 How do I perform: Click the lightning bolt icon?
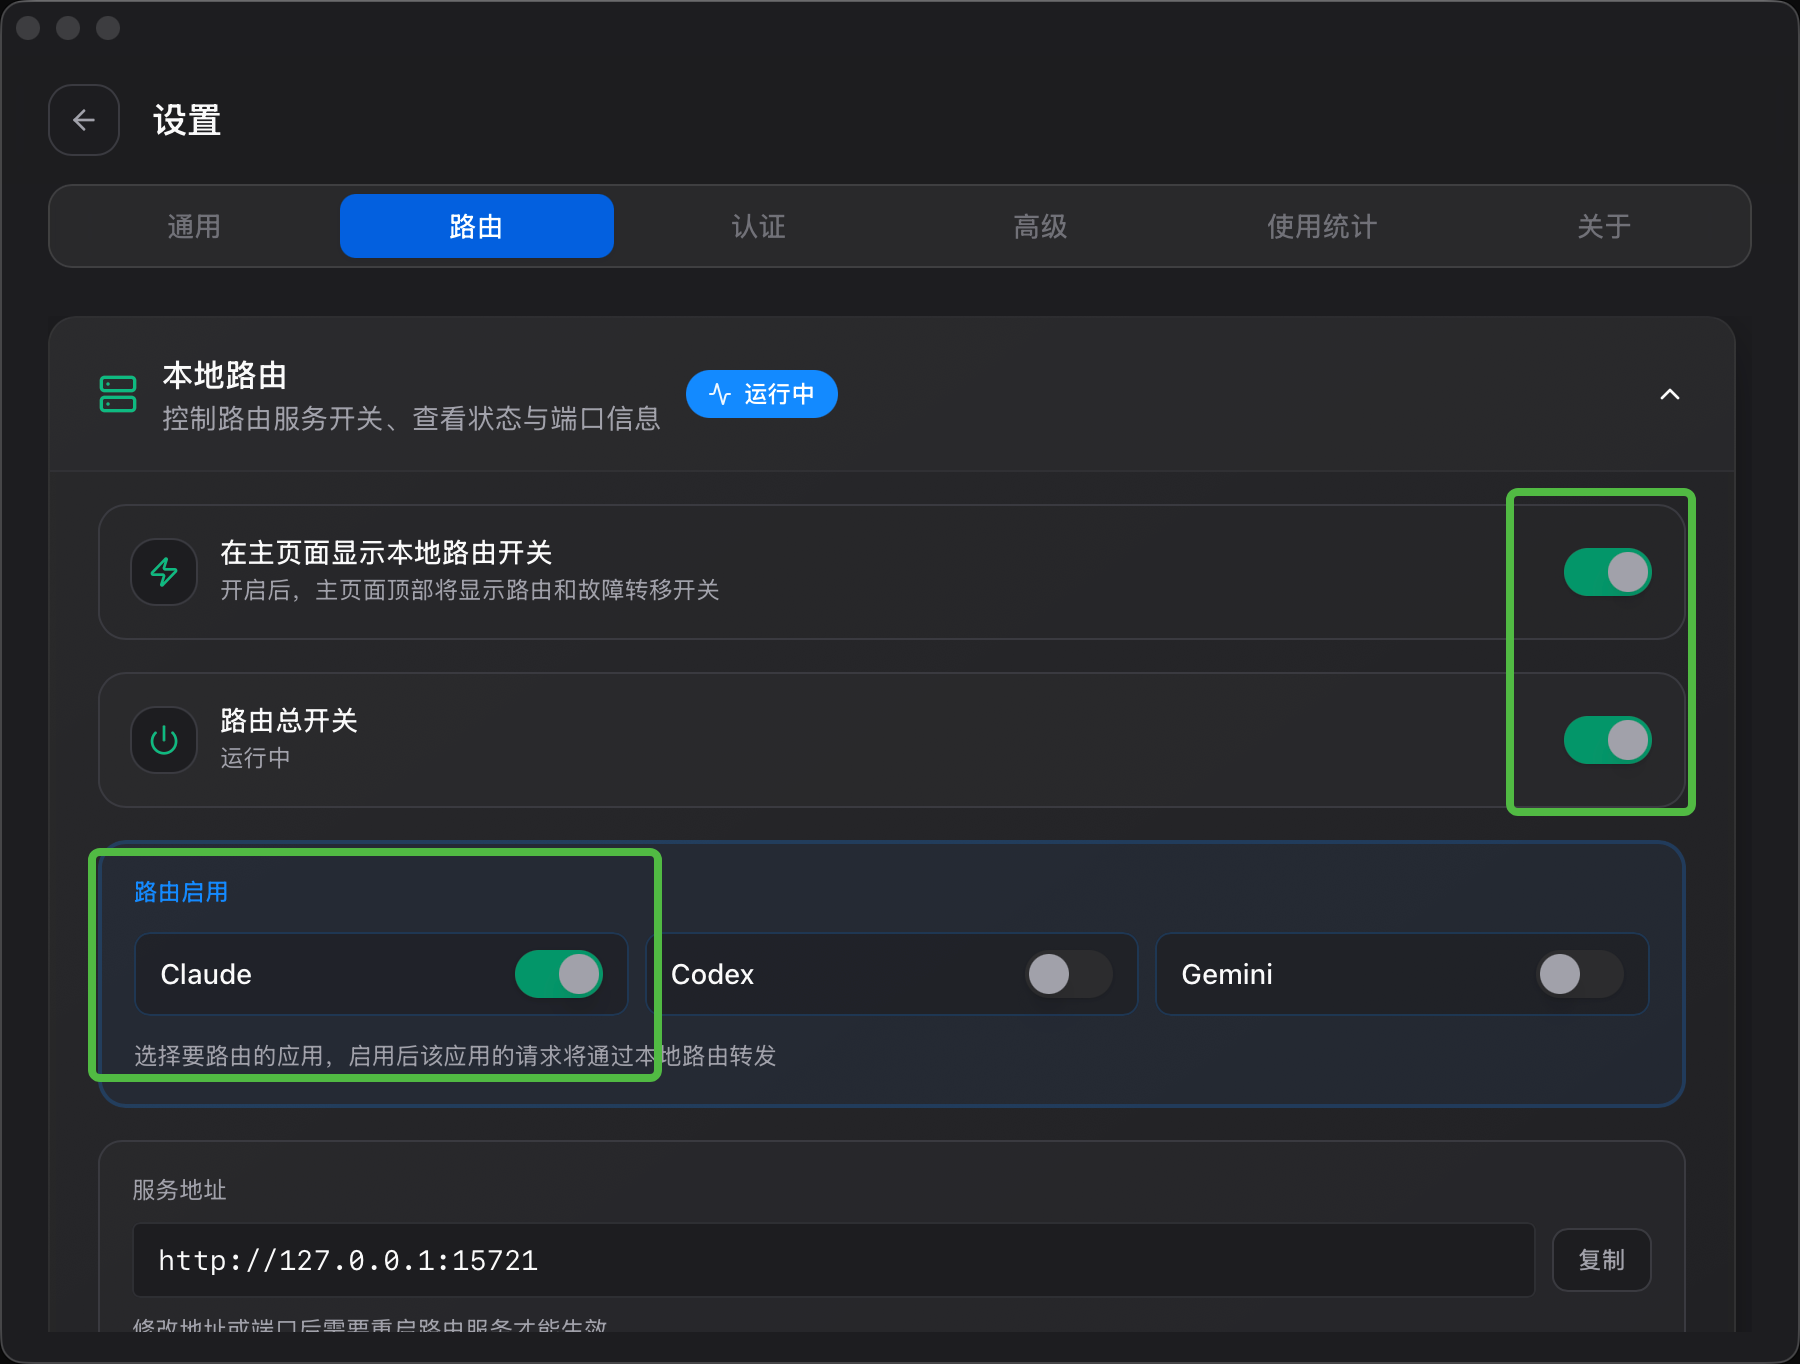pyautogui.click(x=164, y=572)
